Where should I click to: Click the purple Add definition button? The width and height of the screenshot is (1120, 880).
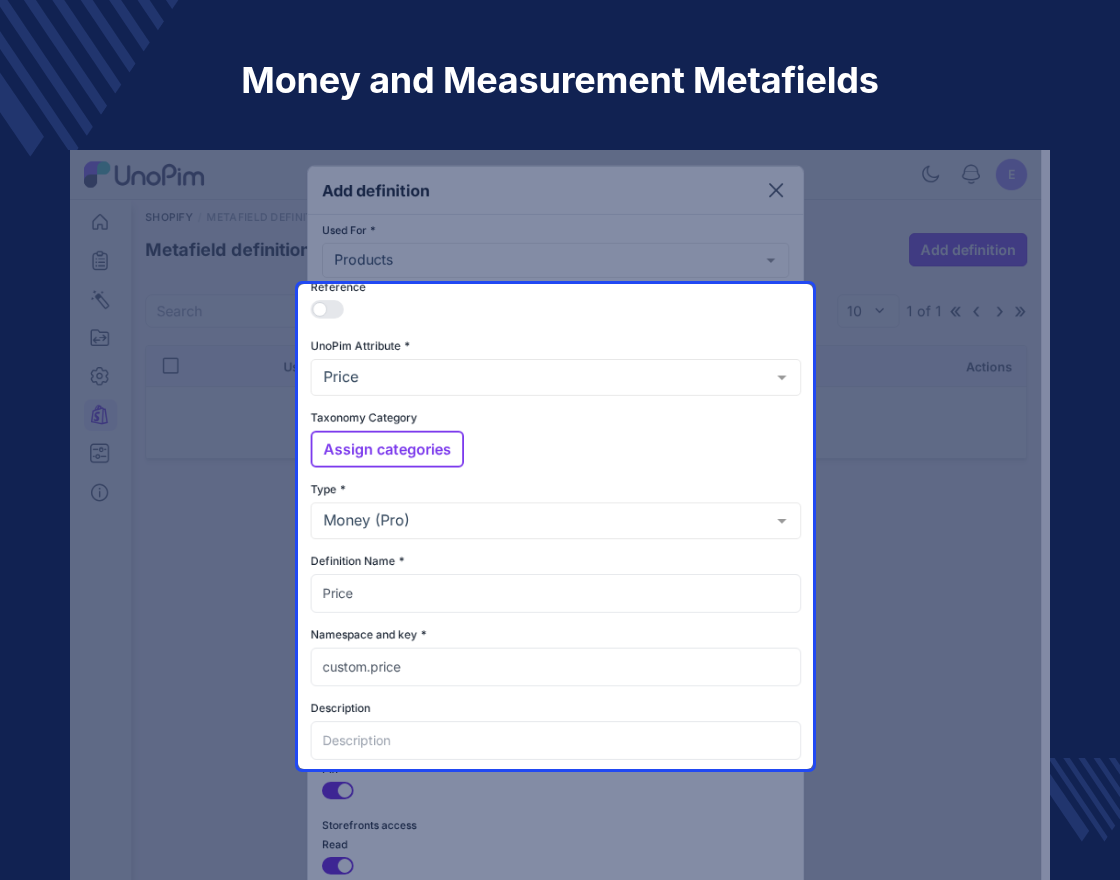pyautogui.click(x=968, y=250)
